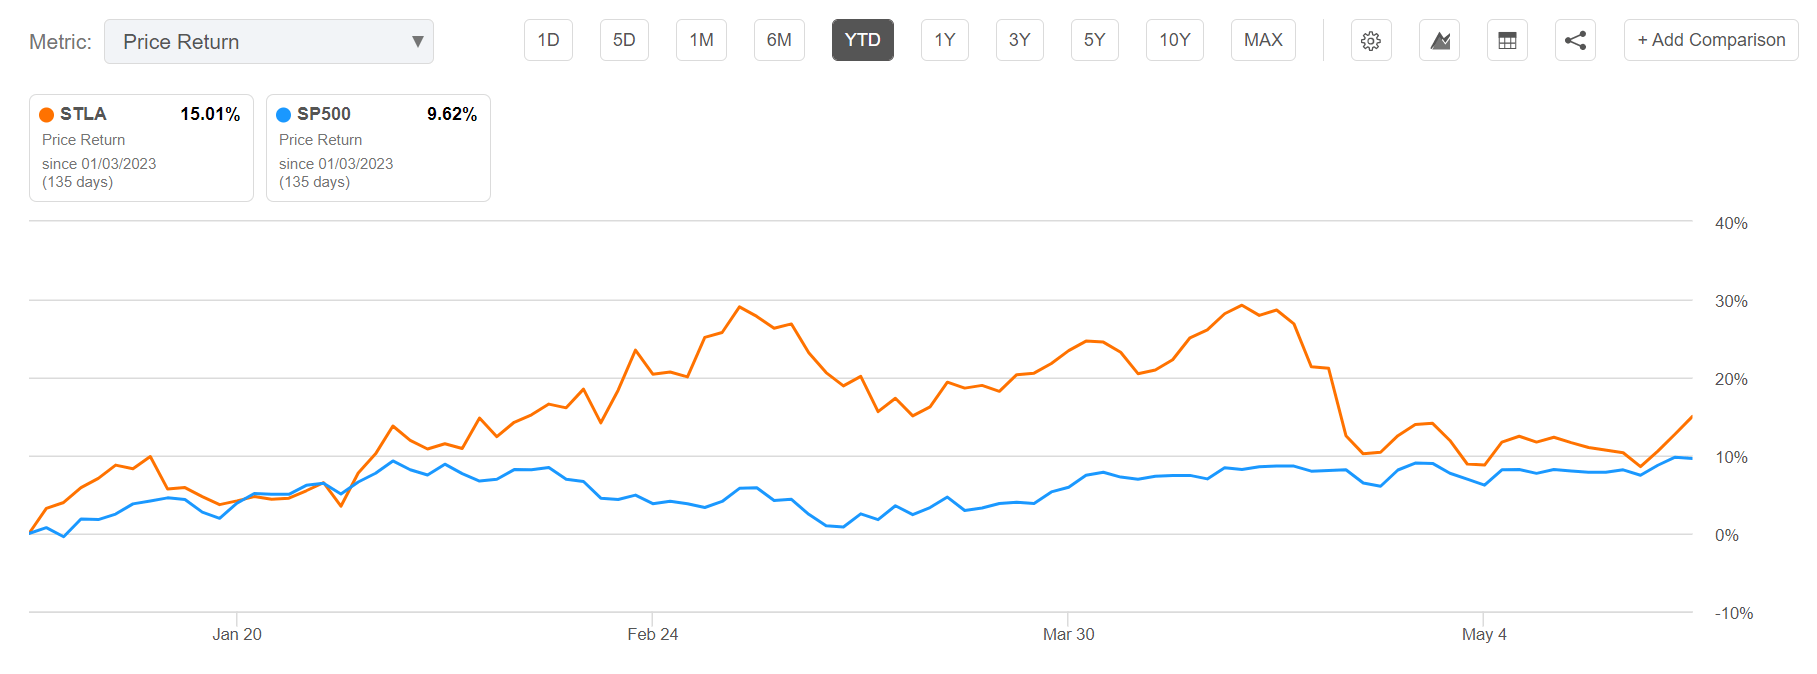Viewport: 1817px width, 674px height.
Task: Click the orange STLA legend dot
Action: tap(46, 115)
